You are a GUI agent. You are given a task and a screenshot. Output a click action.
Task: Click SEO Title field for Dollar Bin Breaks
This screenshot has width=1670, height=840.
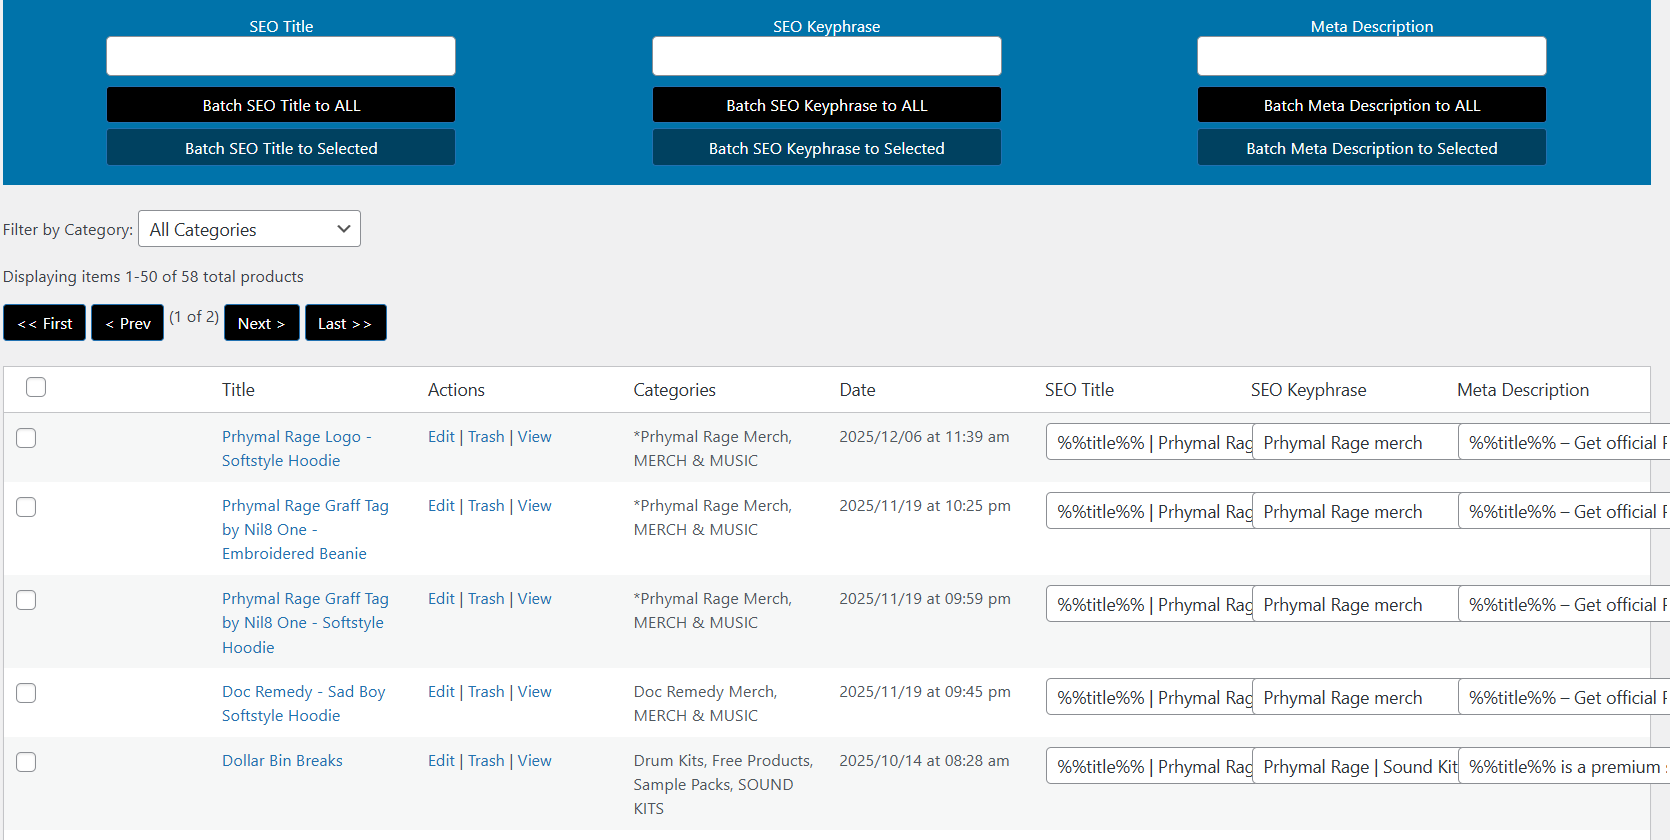tap(1149, 766)
